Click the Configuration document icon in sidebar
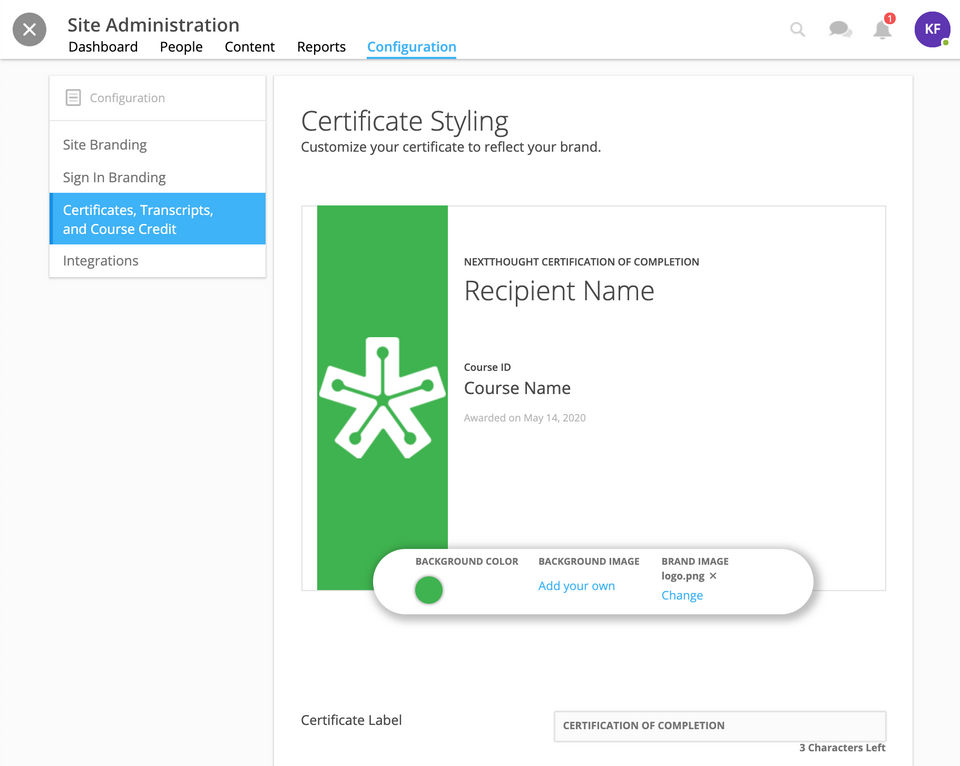 tap(73, 97)
